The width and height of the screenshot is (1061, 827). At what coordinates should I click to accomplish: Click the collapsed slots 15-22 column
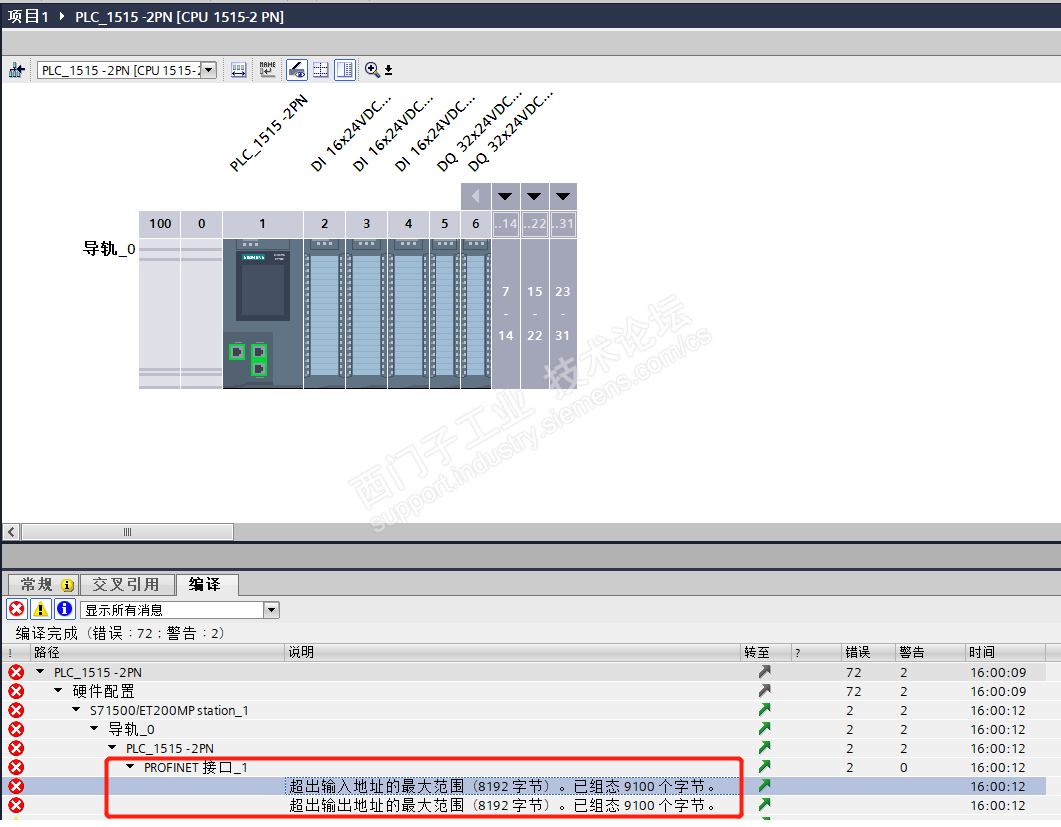535,313
